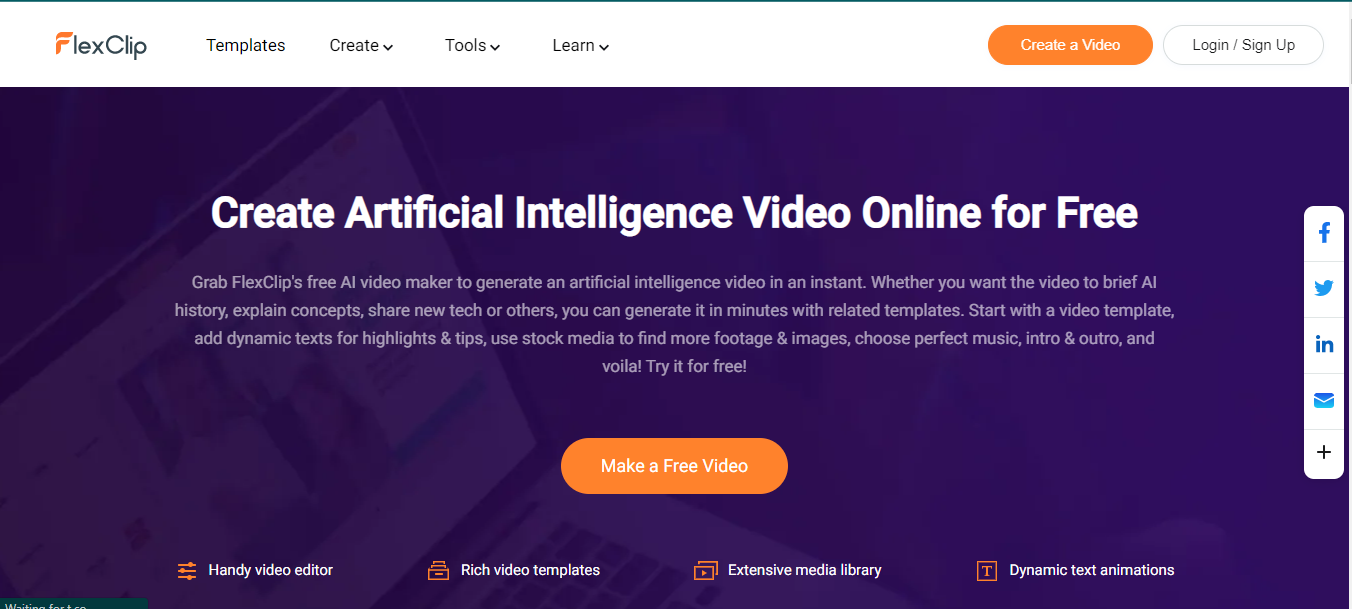Viewport: 1352px width, 609px height.
Task: Click the Dynamic text animations icon
Action: pyautogui.click(x=987, y=571)
